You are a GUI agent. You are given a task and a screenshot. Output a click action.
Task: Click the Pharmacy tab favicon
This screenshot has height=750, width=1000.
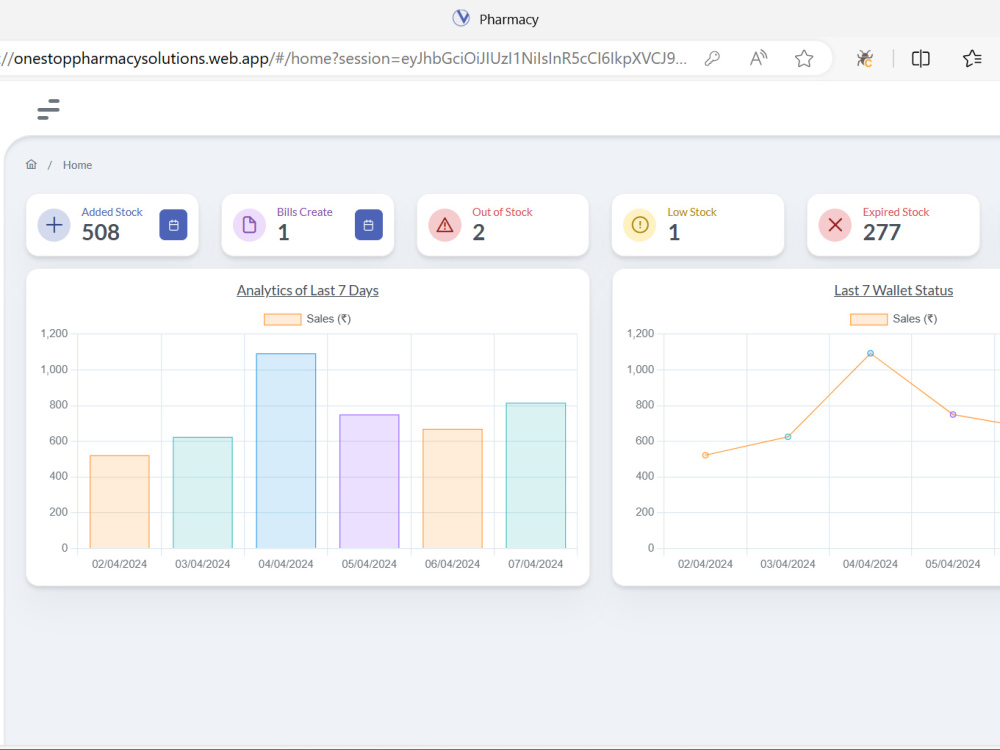461,18
